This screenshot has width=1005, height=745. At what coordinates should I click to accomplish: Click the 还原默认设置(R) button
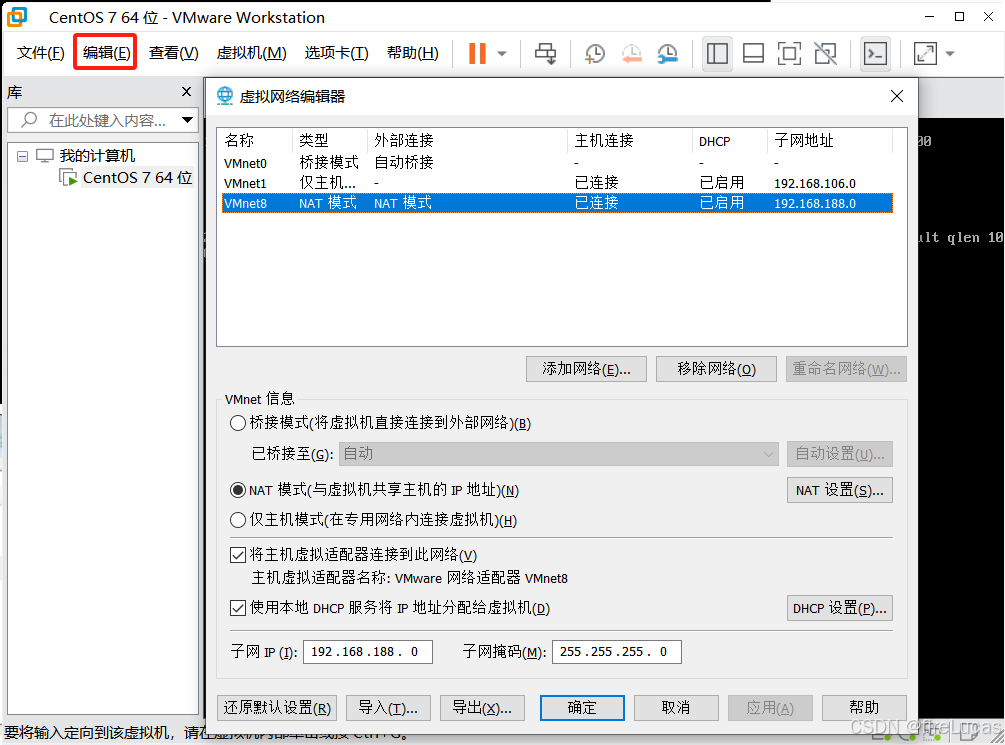(277, 708)
